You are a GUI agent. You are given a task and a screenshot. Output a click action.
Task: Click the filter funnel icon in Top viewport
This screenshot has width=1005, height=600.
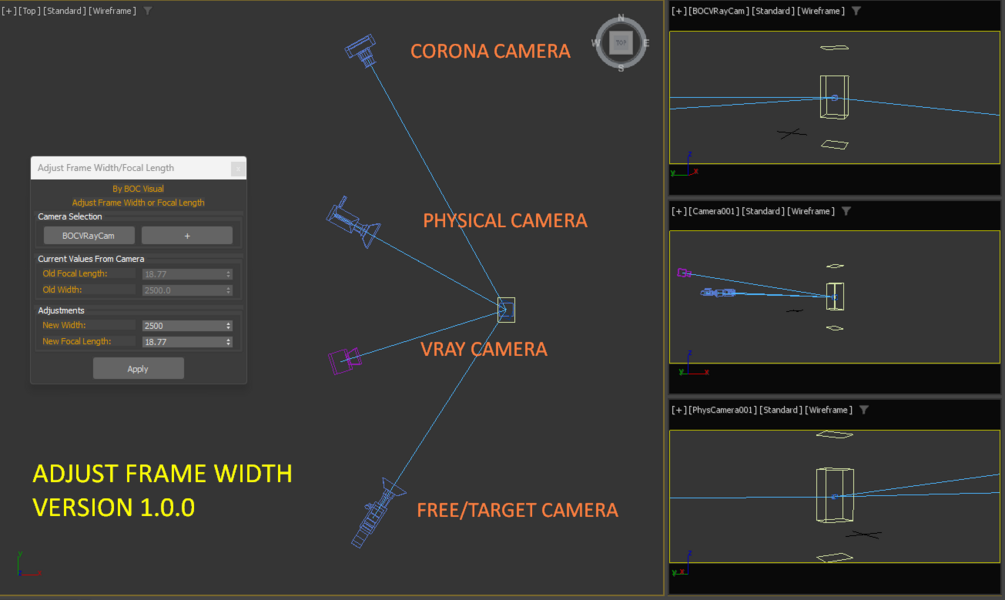pyautogui.click(x=147, y=11)
